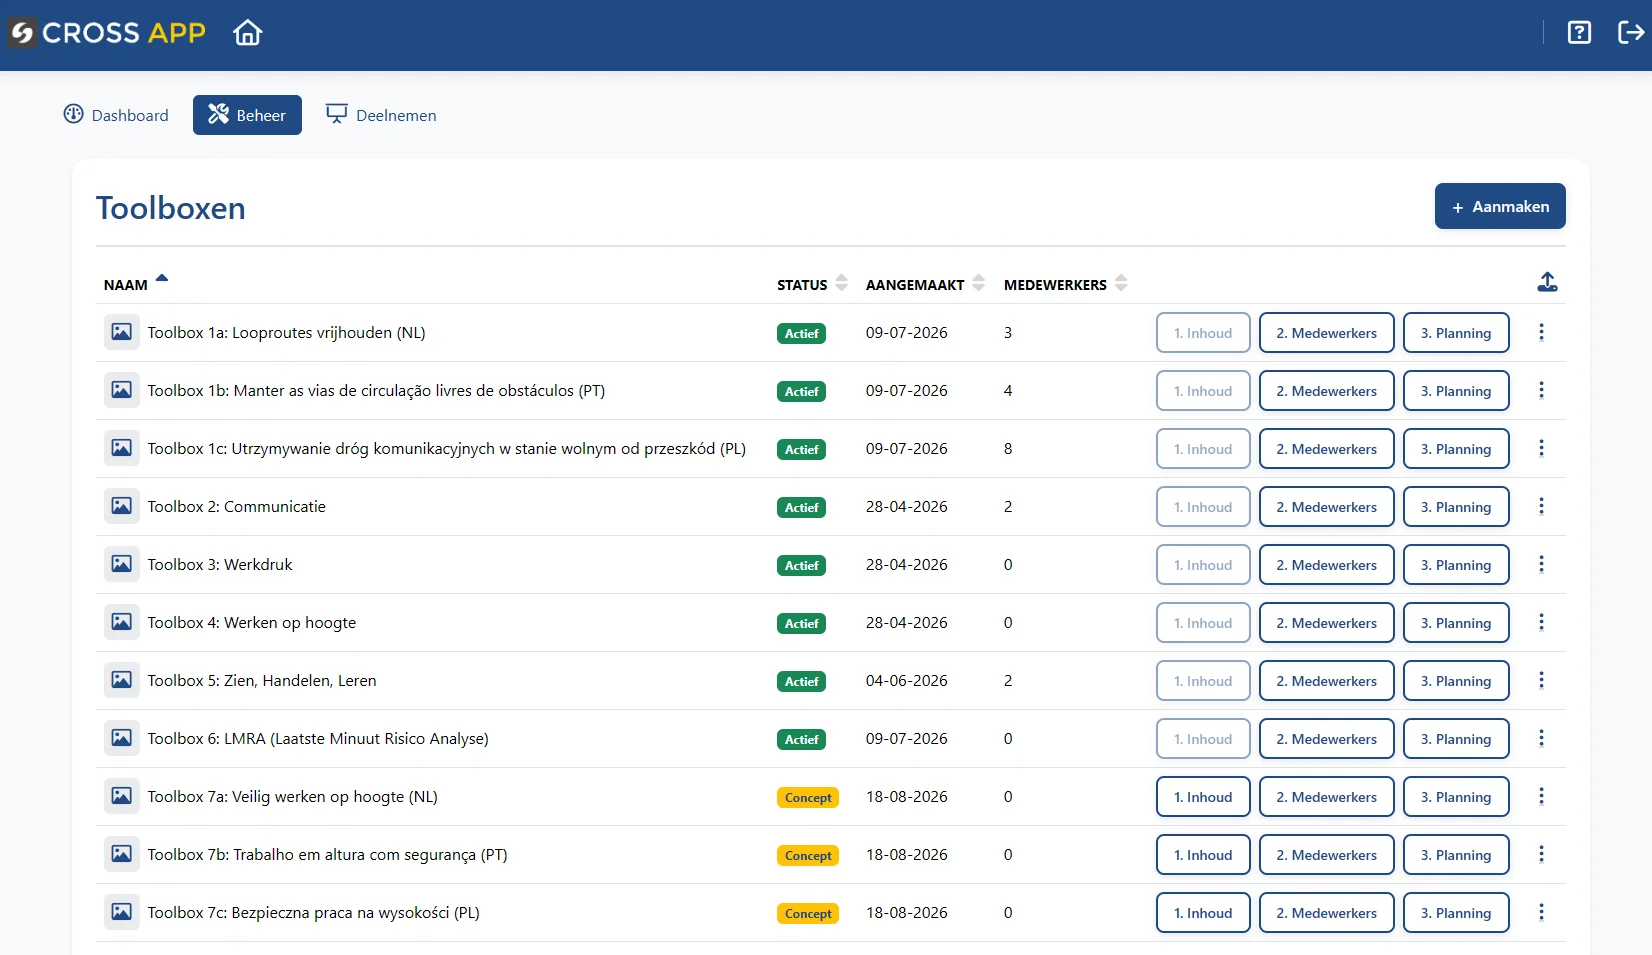Click Toolbox 1b Portuguese title text
The height and width of the screenshot is (955, 1652).
(376, 390)
